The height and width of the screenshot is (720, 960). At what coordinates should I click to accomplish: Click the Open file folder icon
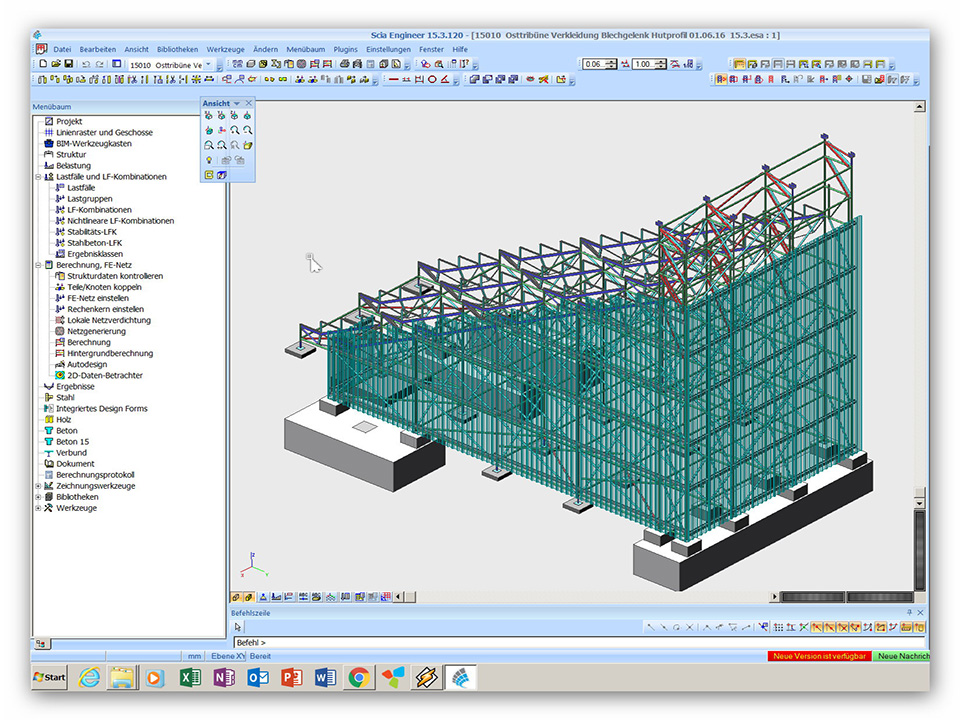[x=56, y=64]
